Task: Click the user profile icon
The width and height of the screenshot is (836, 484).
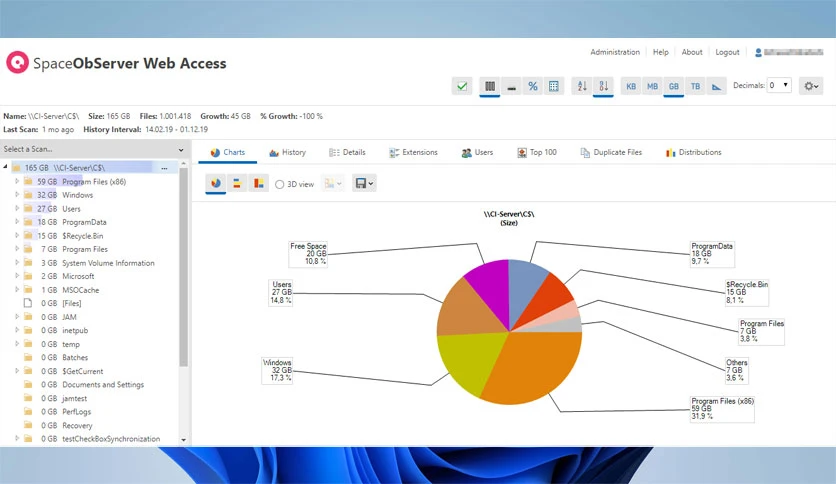Action: pyautogui.click(x=758, y=52)
